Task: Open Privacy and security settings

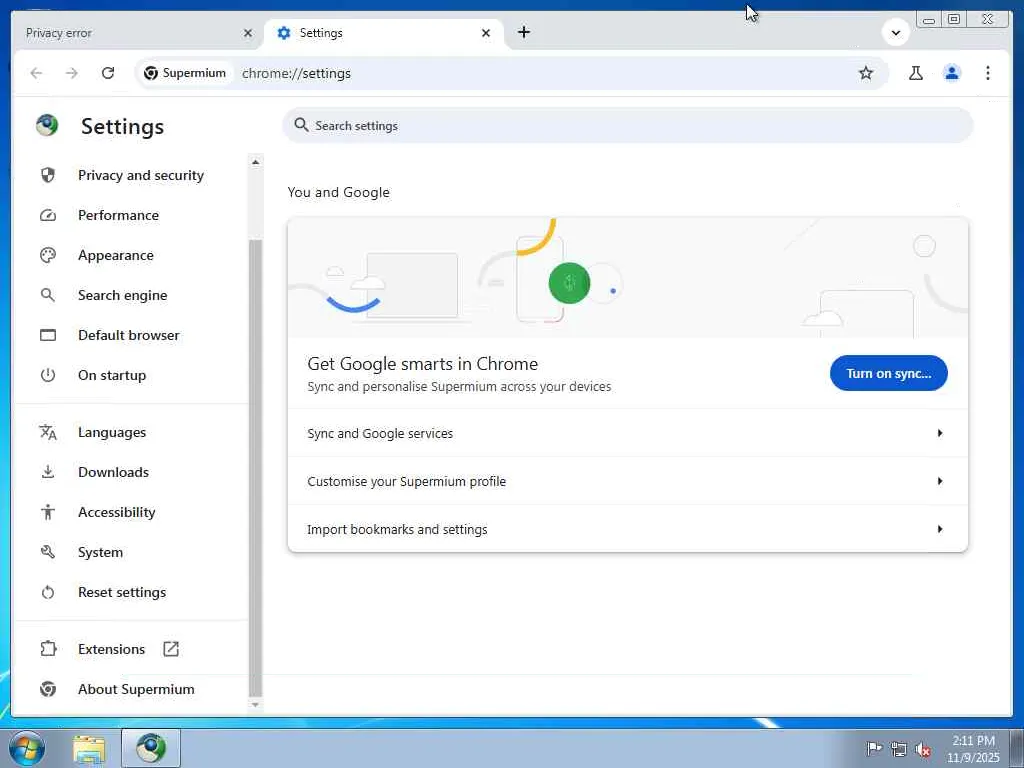Action: 140,175
